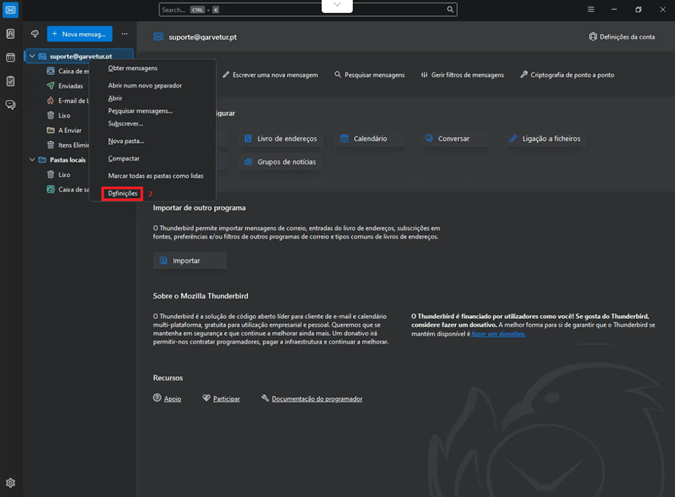The width and height of the screenshot is (675, 497).
Task: Click the developer documentation wrench icon
Action: point(265,398)
